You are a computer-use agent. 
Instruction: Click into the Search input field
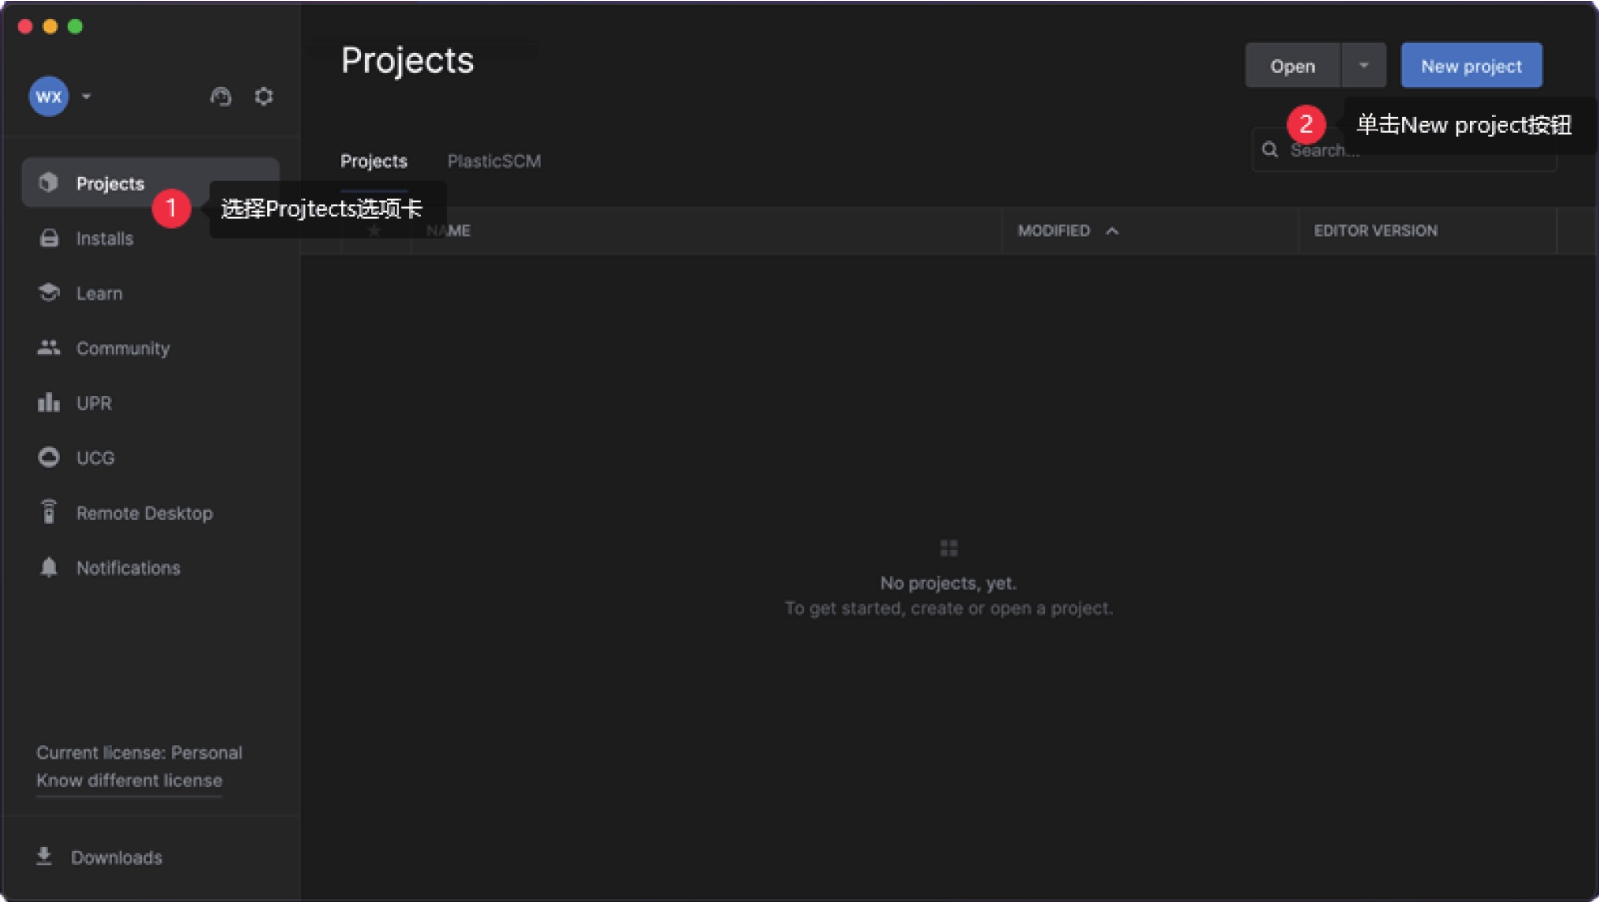pyautogui.click(x=1404, y=150)
